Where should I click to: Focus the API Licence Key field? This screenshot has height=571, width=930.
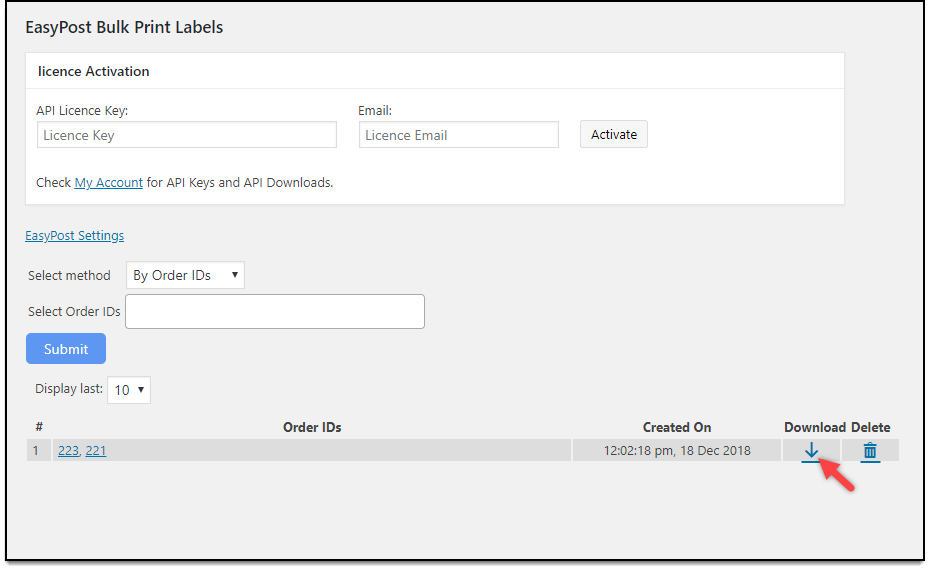pyautogui.click(x=187, y=135)
